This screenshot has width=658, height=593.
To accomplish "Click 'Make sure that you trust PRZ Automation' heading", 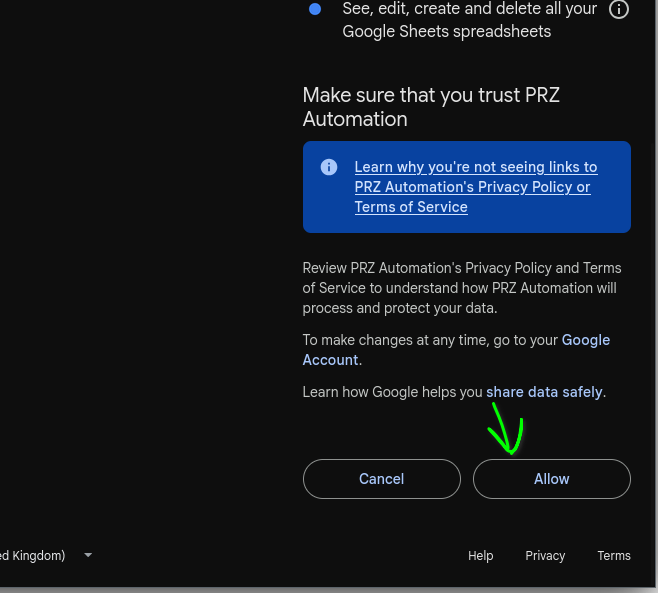I will click(x=431, y=107).
